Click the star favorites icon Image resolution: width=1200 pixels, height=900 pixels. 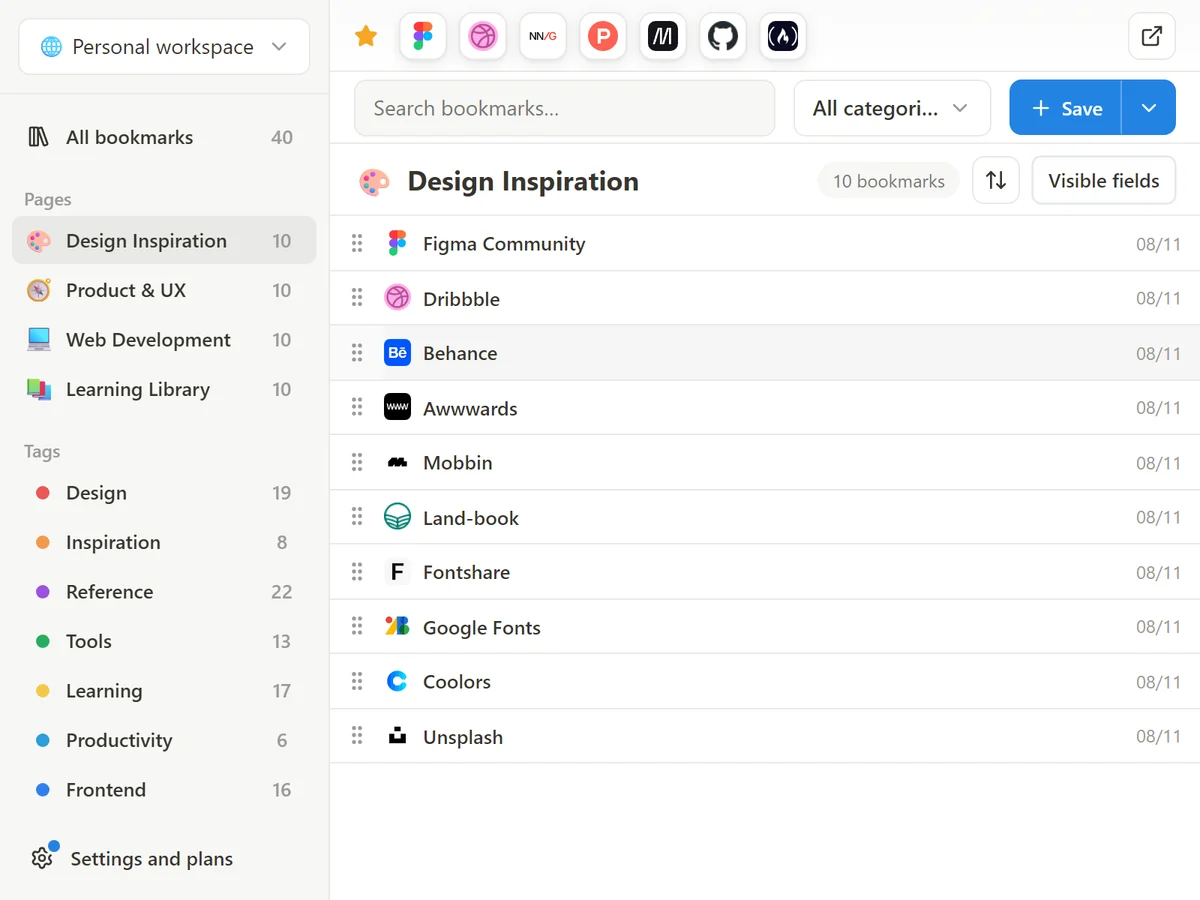(x=366, y=37)
